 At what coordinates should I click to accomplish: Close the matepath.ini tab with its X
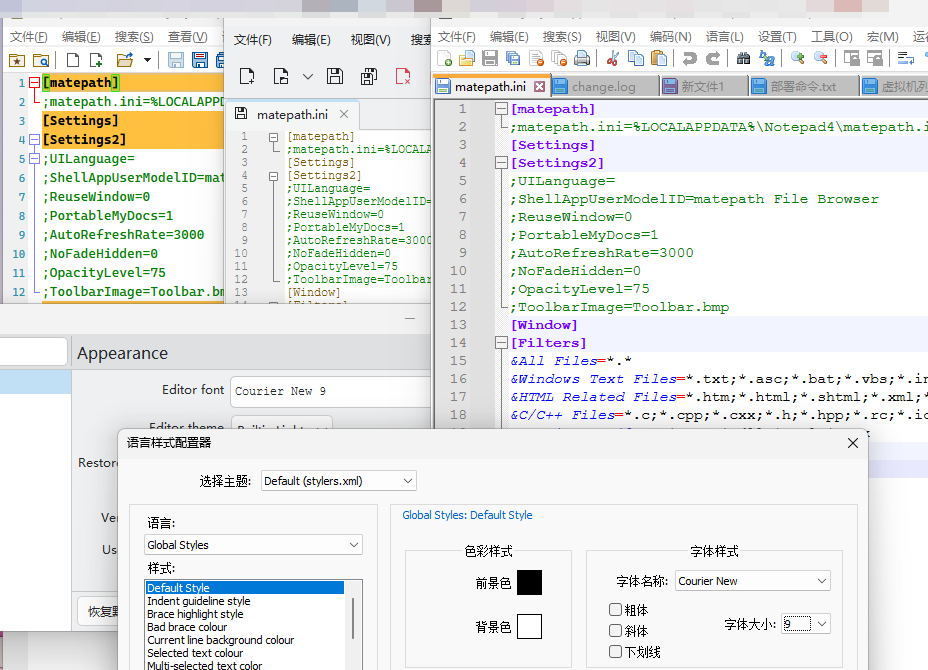coord(541,84)
